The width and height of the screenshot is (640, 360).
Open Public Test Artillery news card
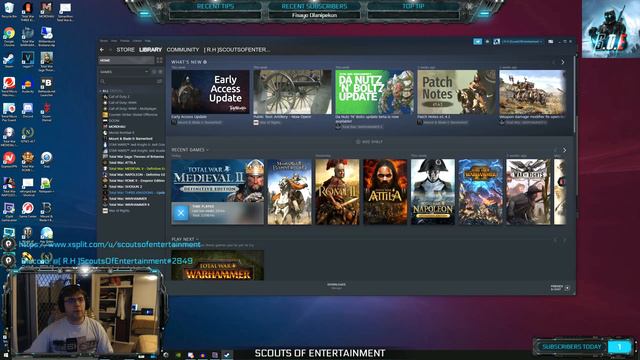(292, 92)
